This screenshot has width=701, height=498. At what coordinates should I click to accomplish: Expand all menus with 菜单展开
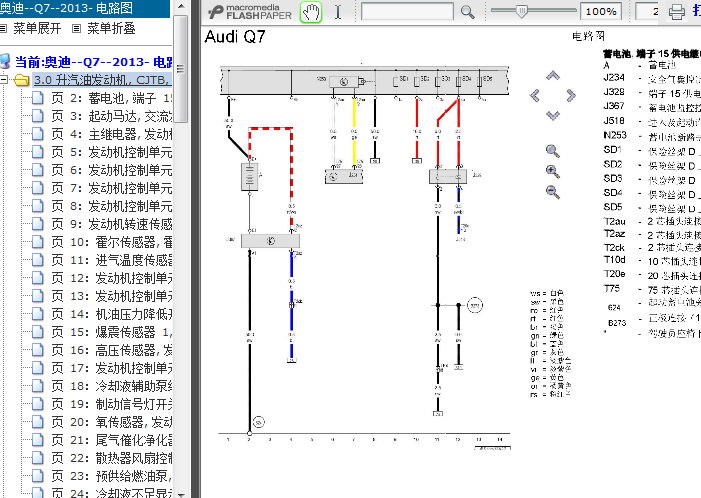coord(37,29)
